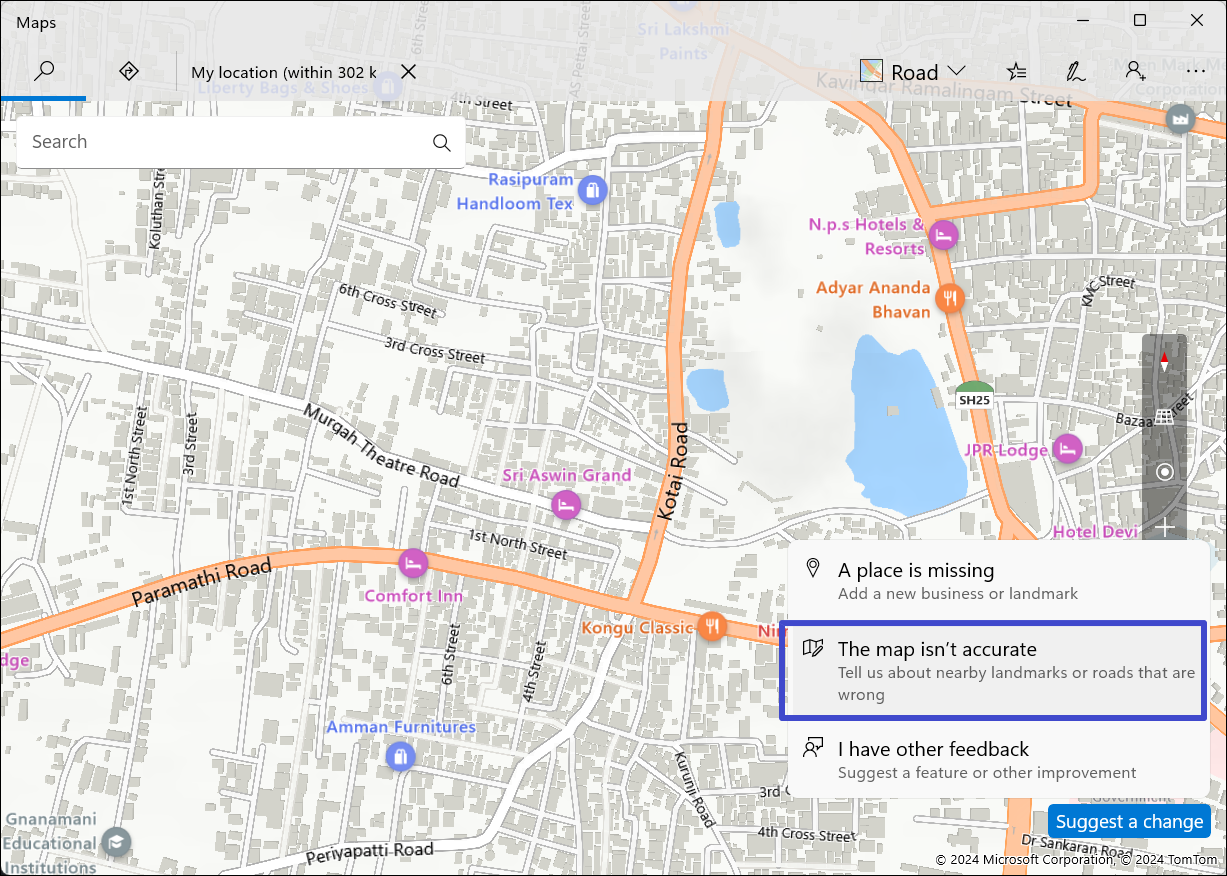Select the My location tab
This screenshot has height=876, width=1227.
click(284, 72)
